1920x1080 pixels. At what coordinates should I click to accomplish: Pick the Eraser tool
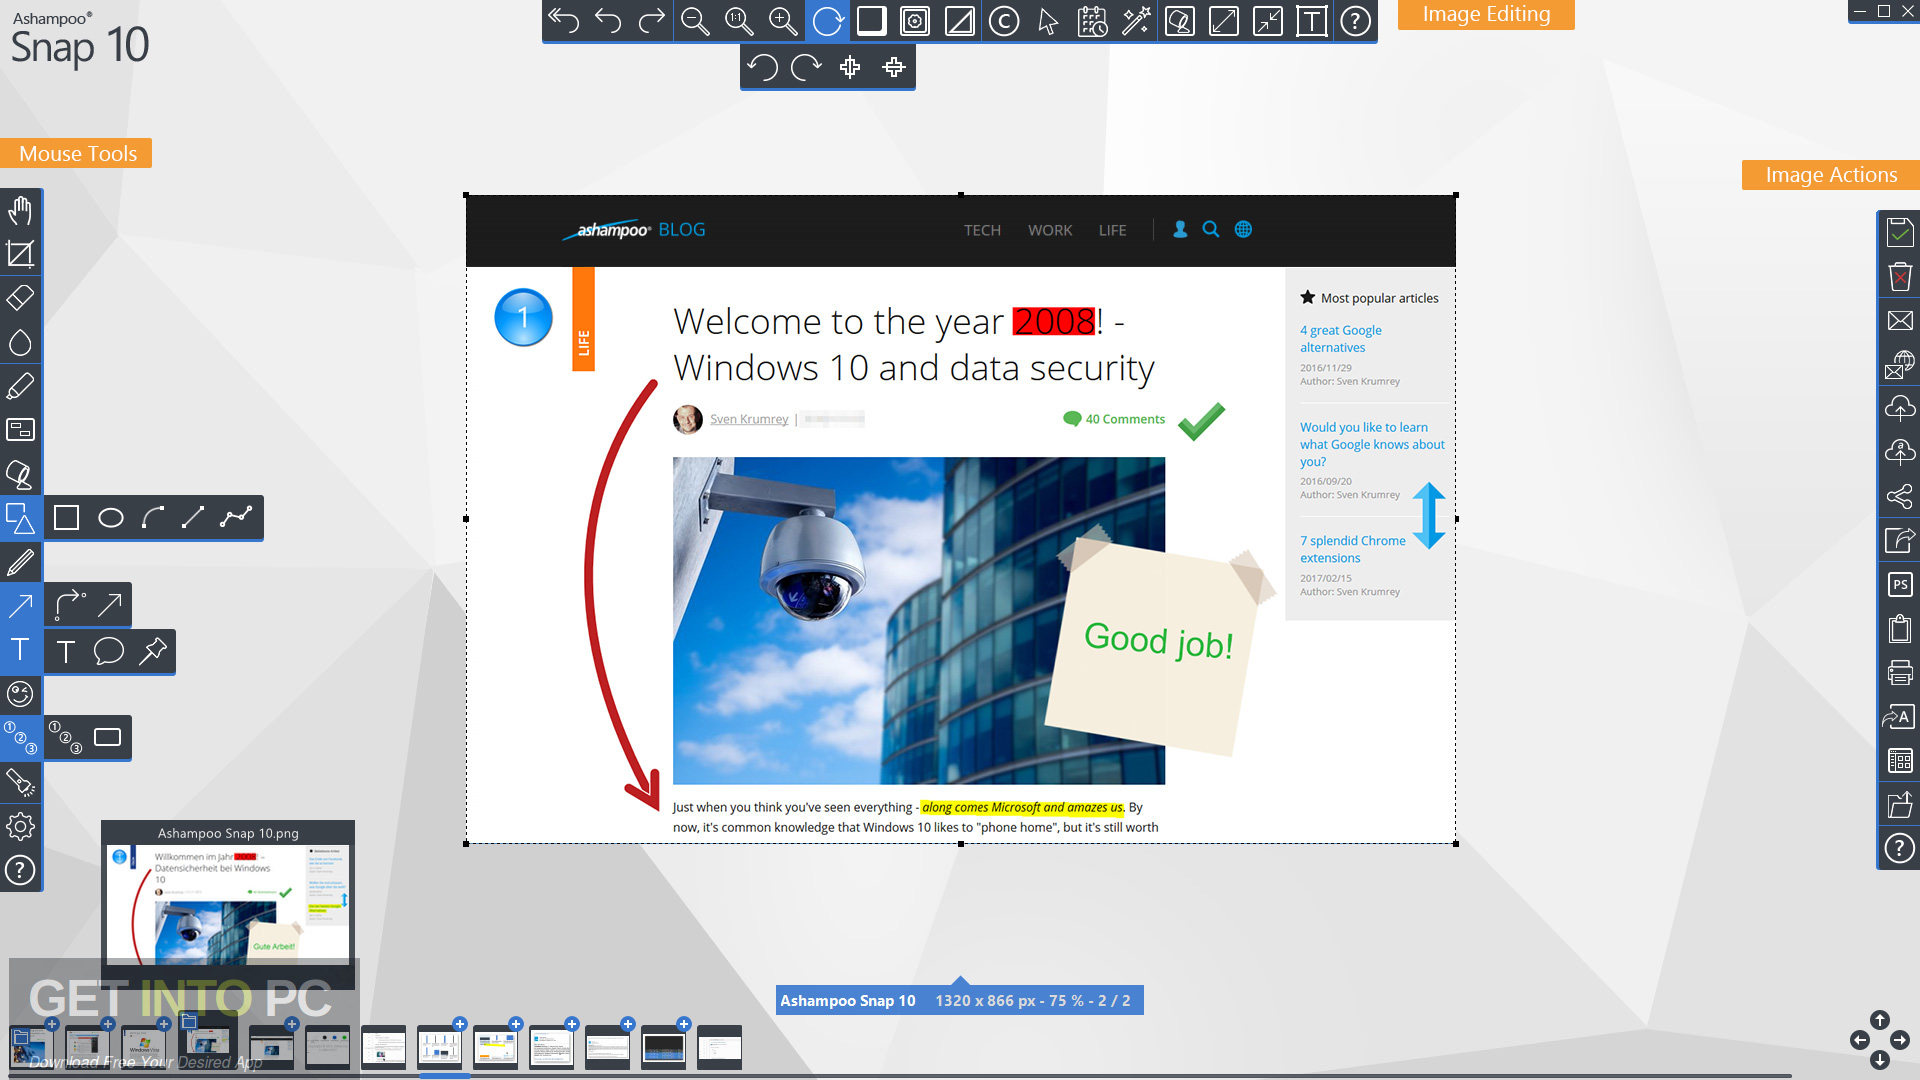(x=20, y=298)
